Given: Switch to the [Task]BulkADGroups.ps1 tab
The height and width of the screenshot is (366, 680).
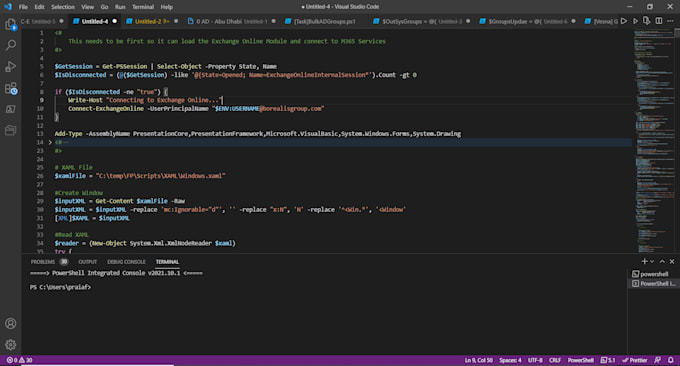Looking at the screenshot, I should [x=324, y=21].
